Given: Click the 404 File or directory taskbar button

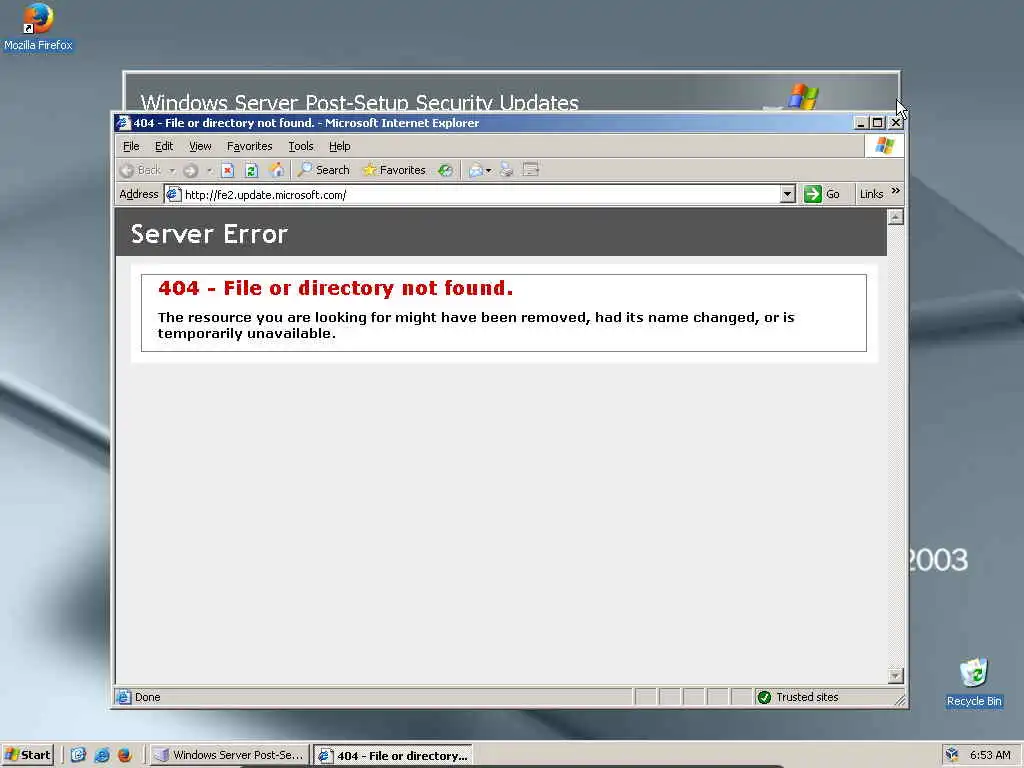Looking at the screenshot, I should coord(392,756).
